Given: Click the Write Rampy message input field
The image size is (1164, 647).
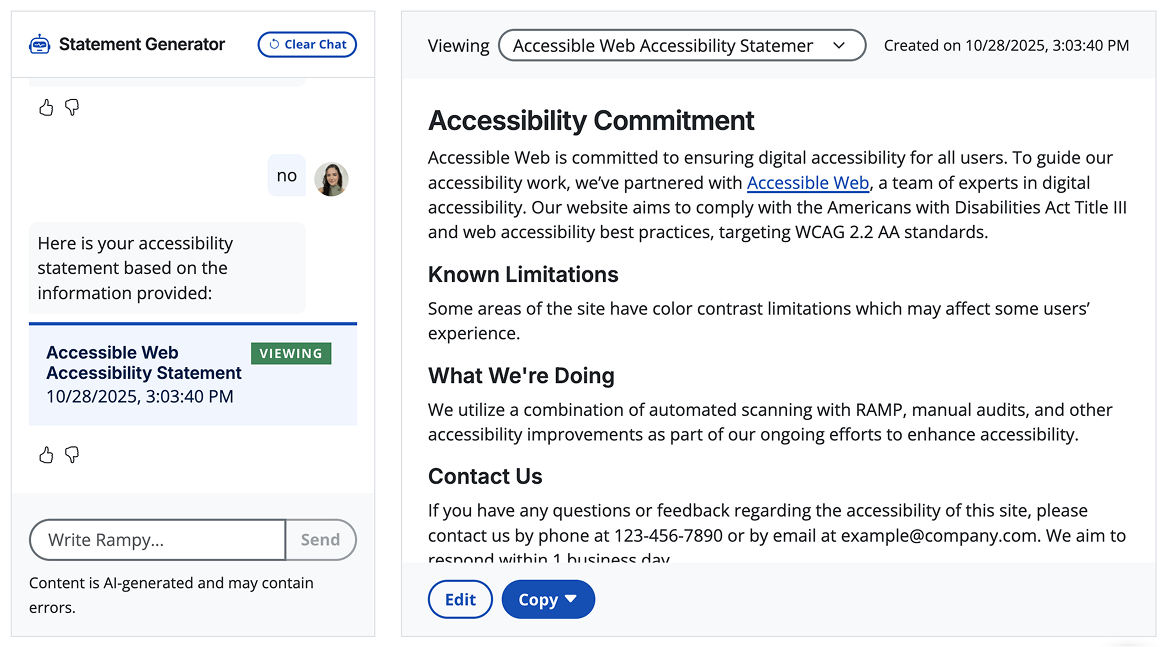Looking at the screenshot, I should pyautogui.click(x=157, y=540).
